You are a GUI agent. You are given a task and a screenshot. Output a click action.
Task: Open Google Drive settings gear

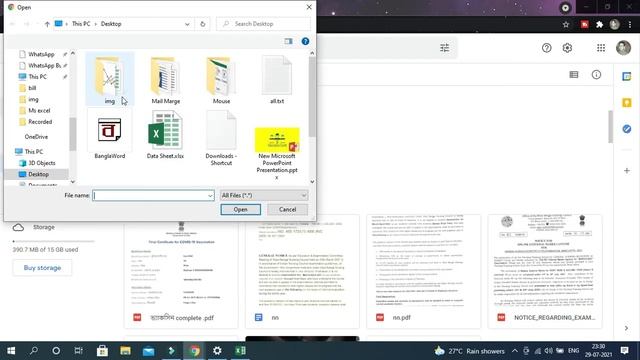pos(567,48)
